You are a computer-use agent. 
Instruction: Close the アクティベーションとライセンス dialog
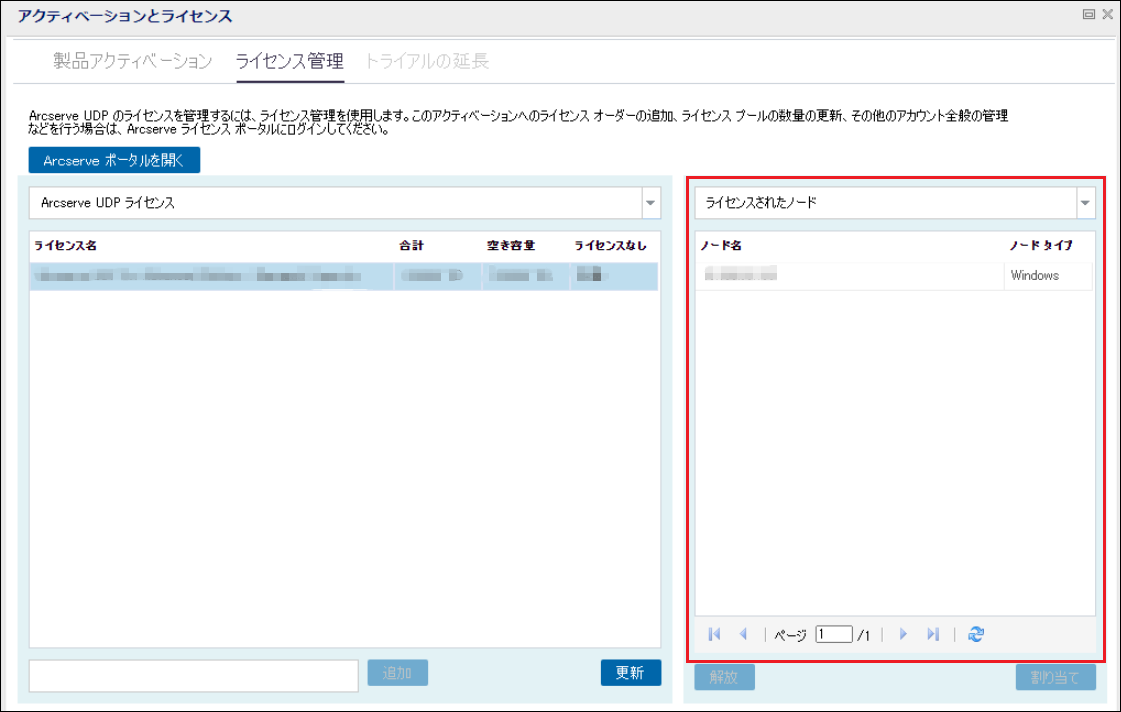(1106, 15)
